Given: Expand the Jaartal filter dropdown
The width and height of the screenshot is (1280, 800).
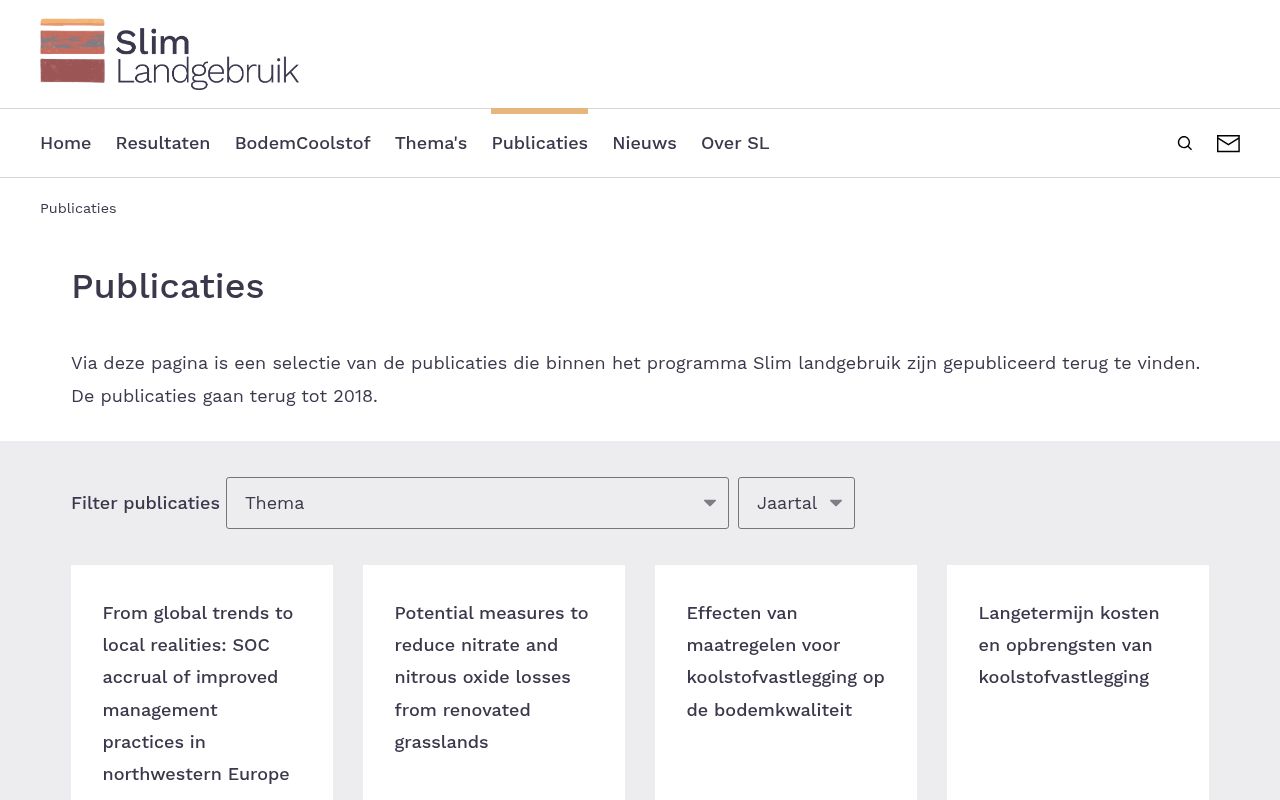Looking at the screenshot, I should (x=796, y=503).
